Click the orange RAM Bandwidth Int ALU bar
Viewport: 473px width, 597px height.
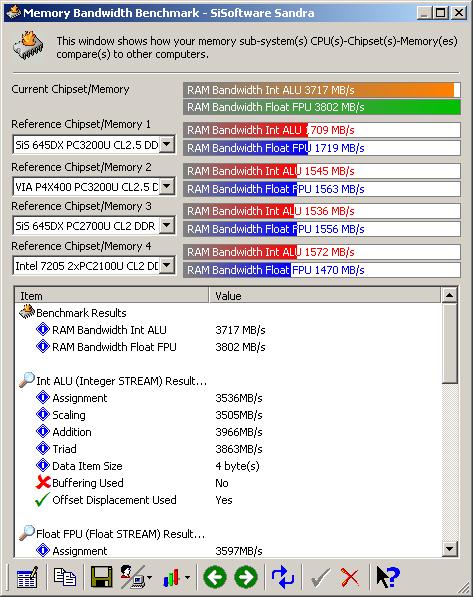(322, 90)
